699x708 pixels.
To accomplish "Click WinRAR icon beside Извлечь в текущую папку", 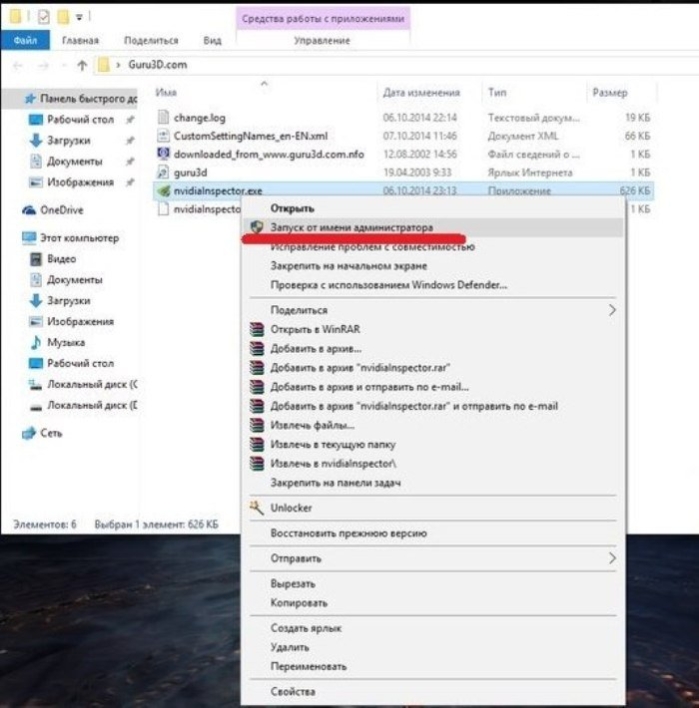I will (x=257, y=444).
